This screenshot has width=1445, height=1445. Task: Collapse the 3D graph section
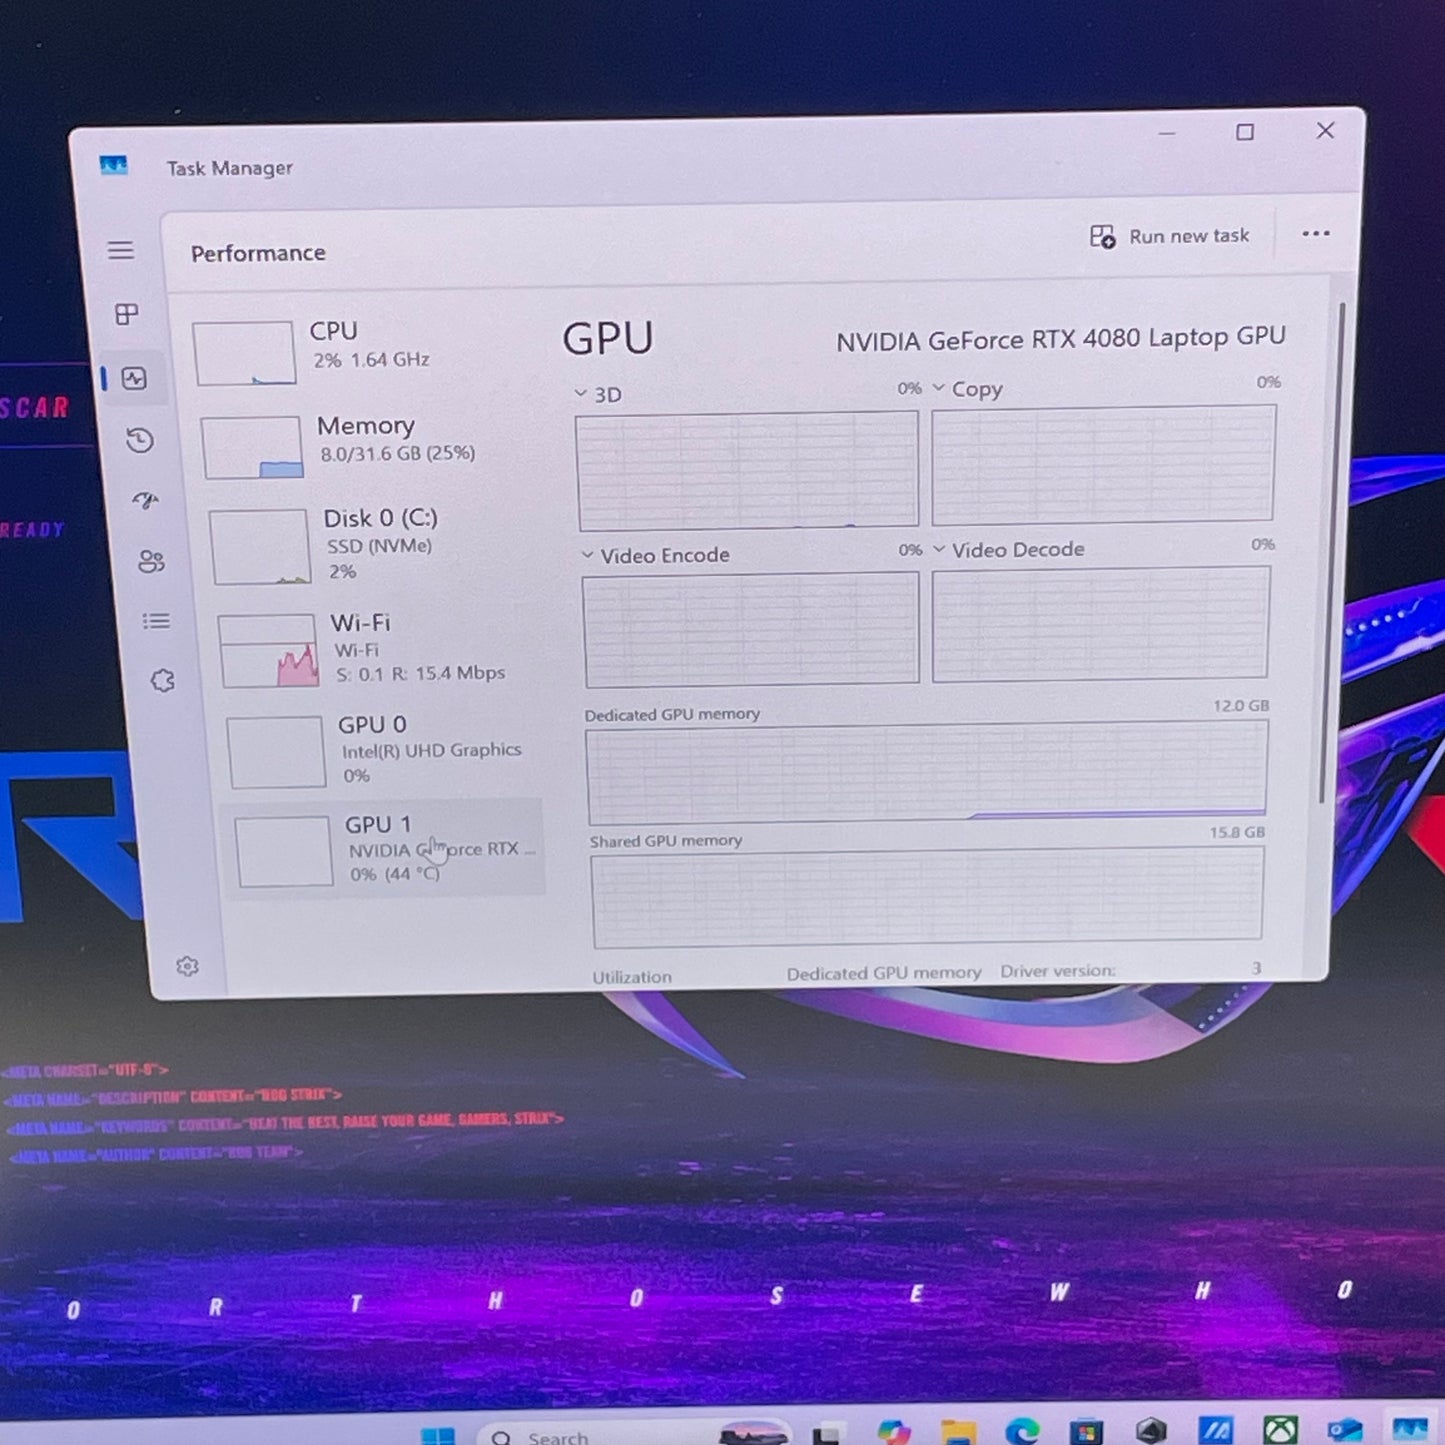[580, 394]
